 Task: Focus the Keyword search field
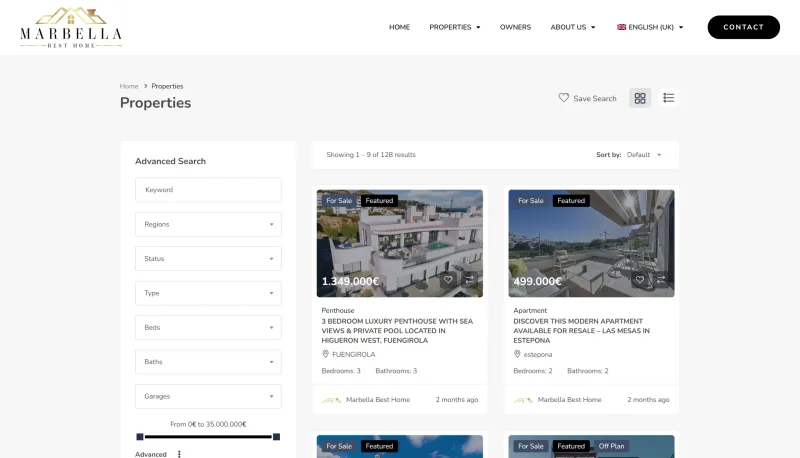tap(208, 190)
